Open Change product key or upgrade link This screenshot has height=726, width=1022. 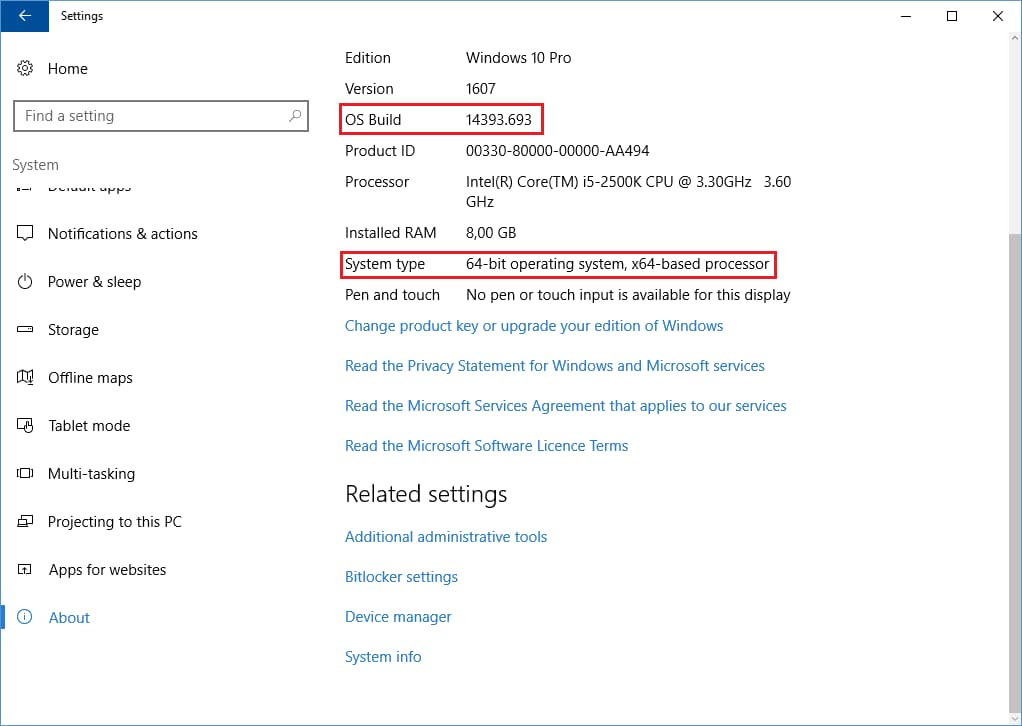(x=534, y=326)
